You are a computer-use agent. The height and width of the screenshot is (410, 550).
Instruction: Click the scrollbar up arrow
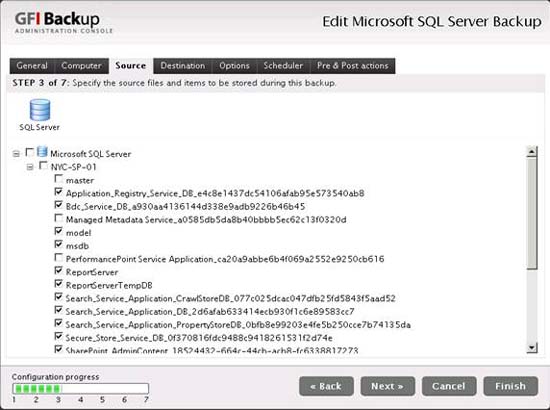point(532,152)
